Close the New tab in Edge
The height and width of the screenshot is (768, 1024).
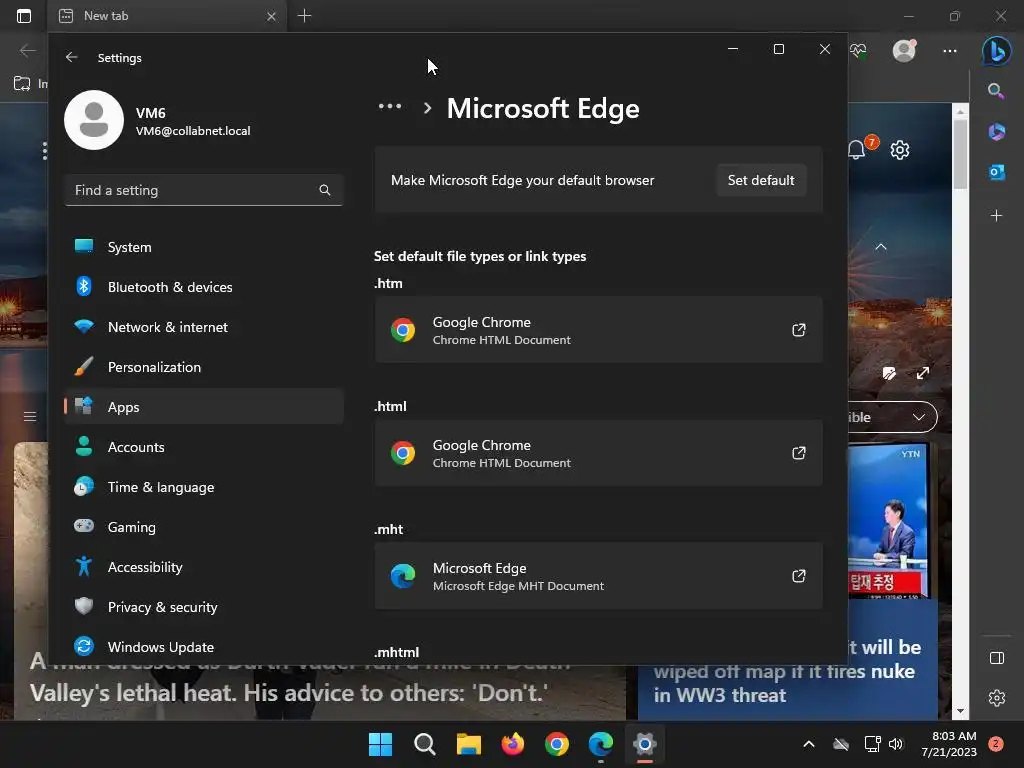point(272,16)
